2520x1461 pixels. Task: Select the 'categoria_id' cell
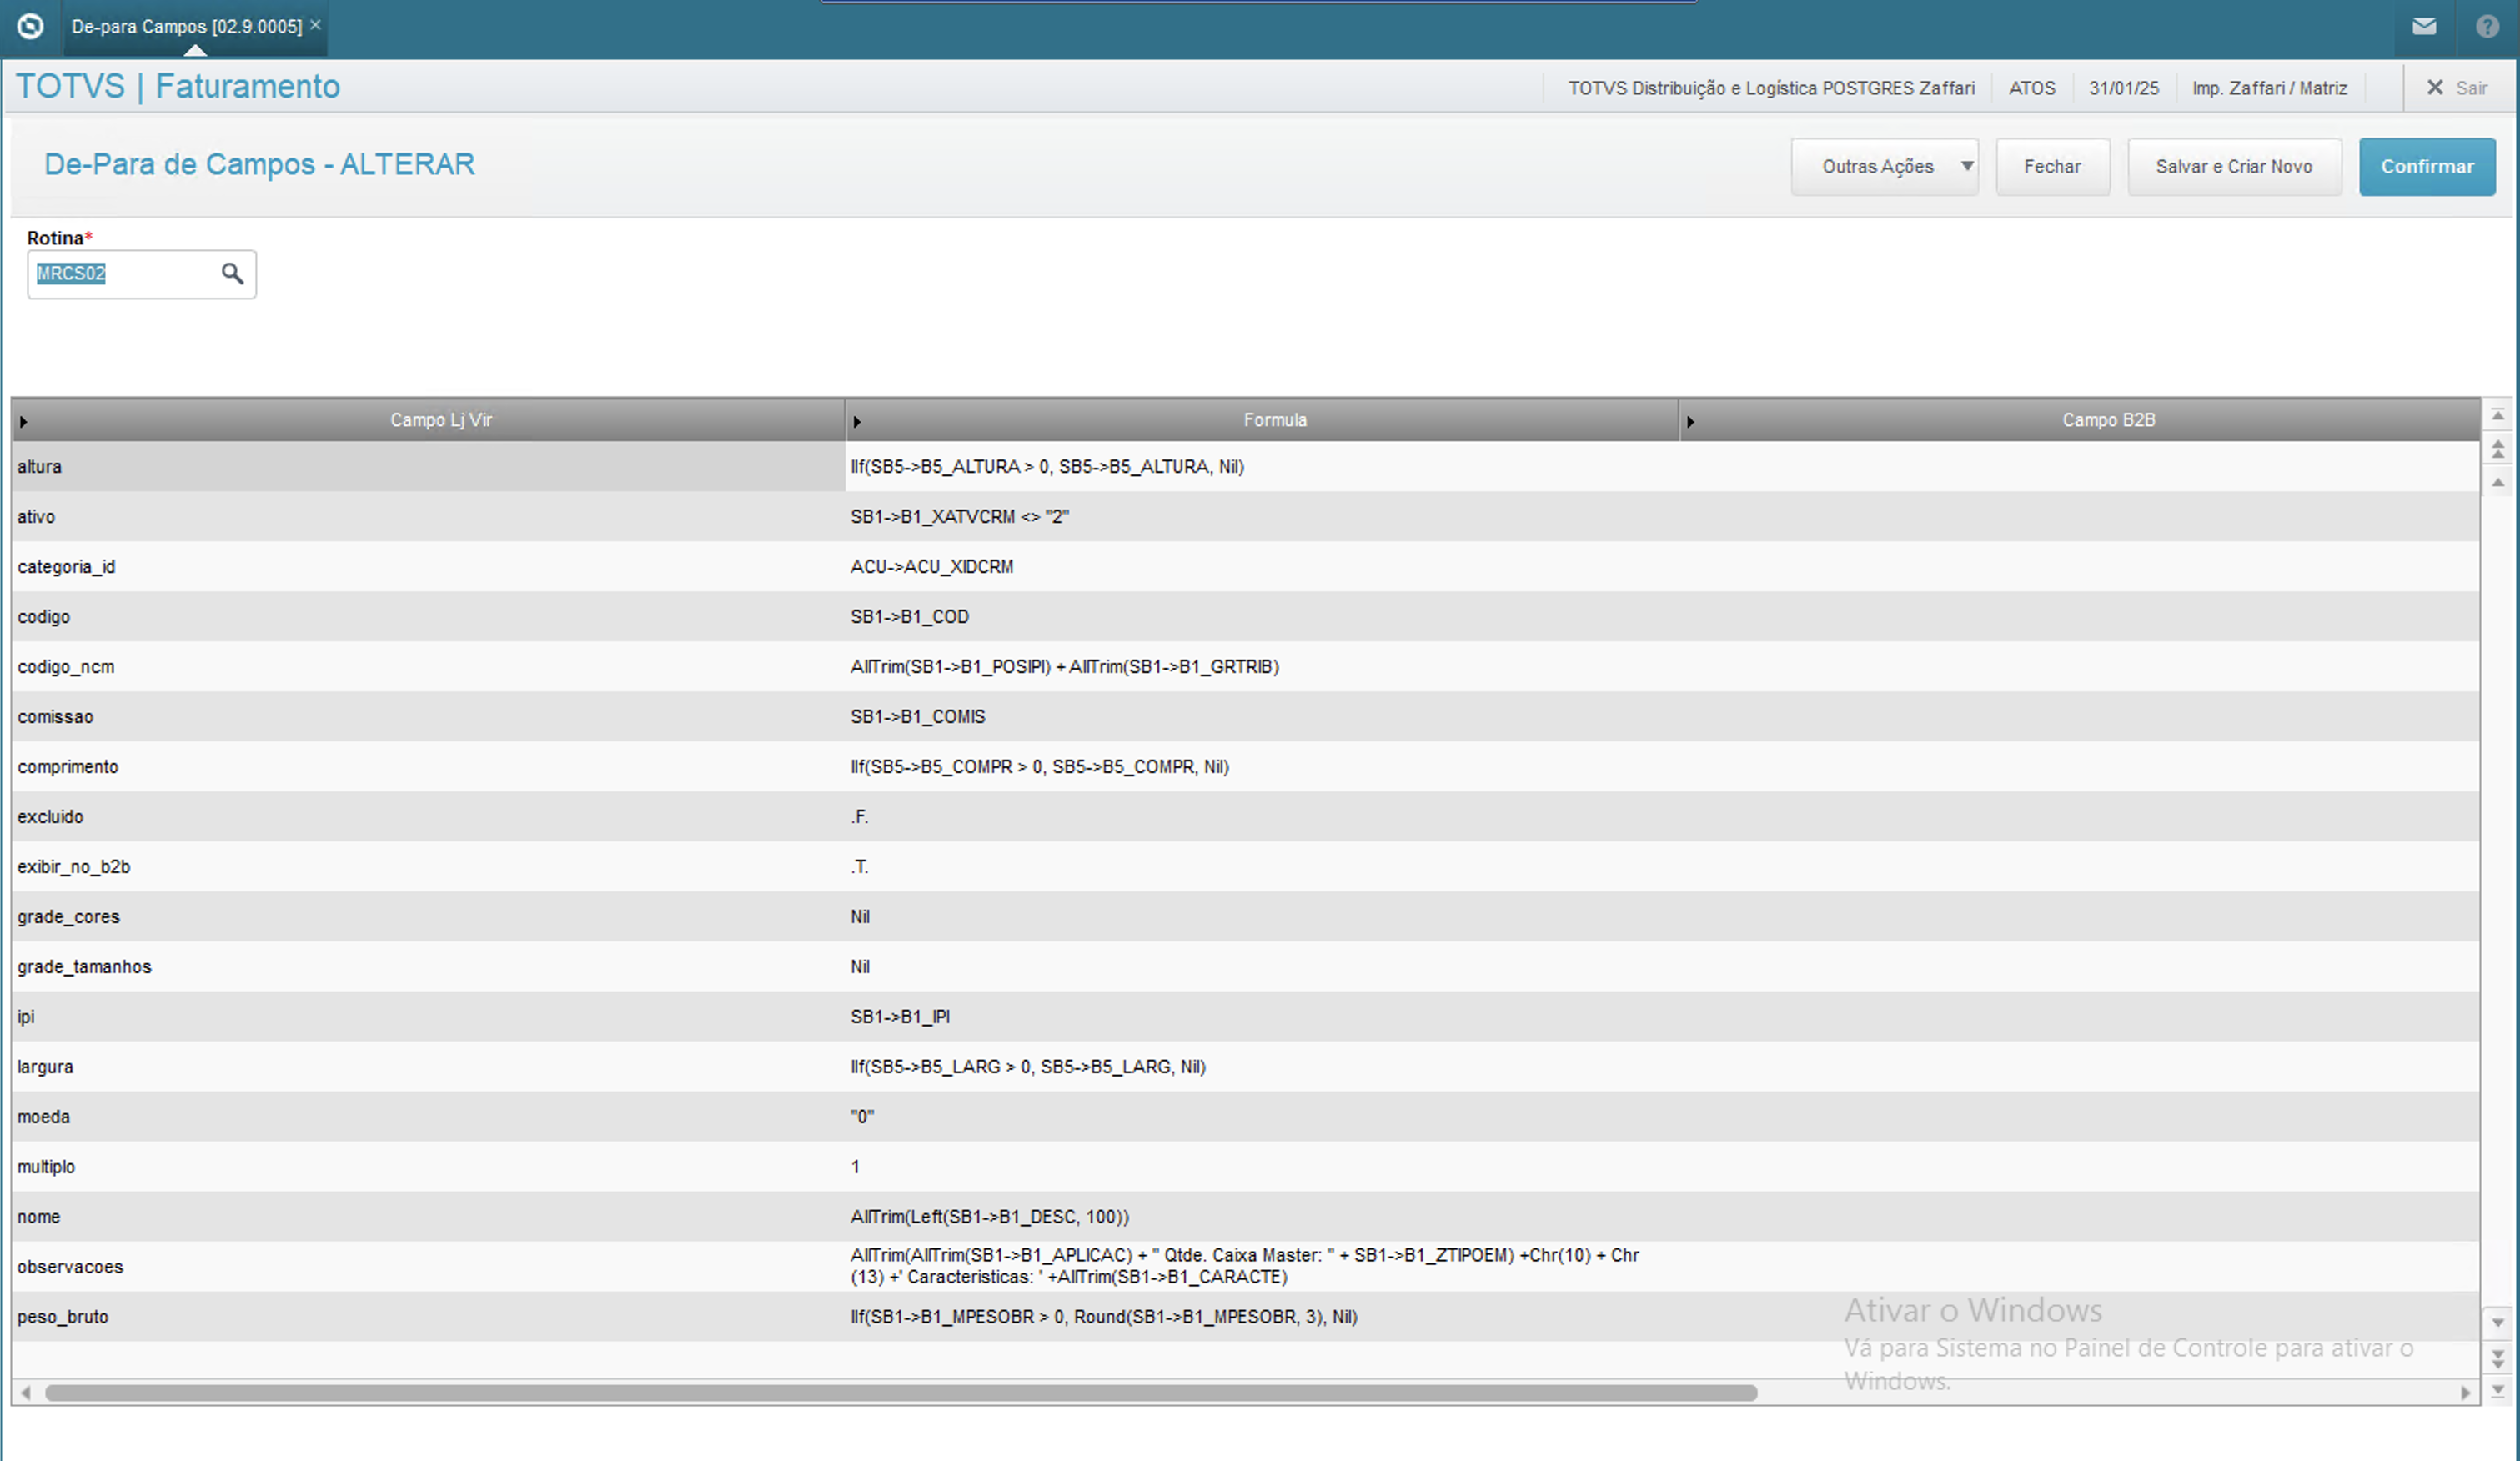pyautogui.click(x=428, y=566)
